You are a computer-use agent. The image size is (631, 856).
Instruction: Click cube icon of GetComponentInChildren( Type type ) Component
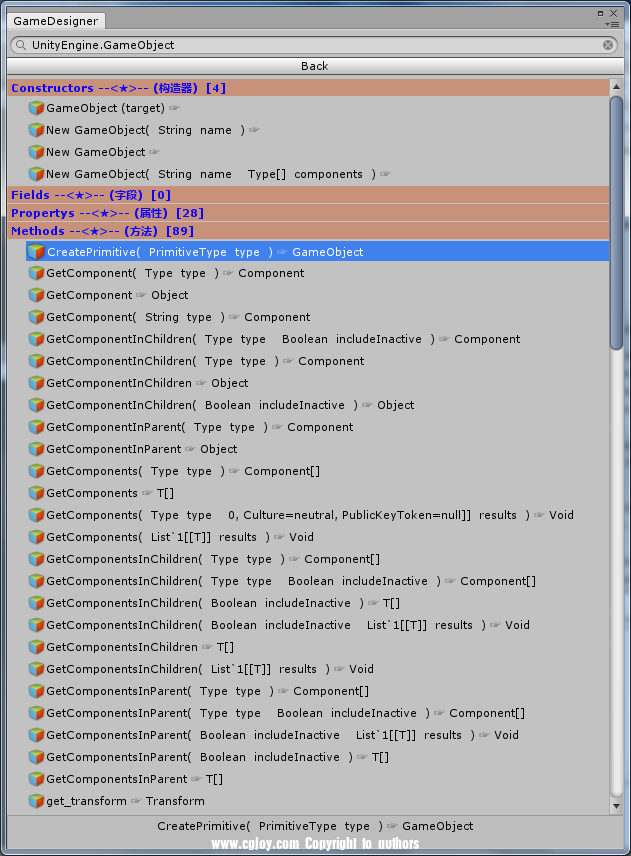(x=36, y=361)
